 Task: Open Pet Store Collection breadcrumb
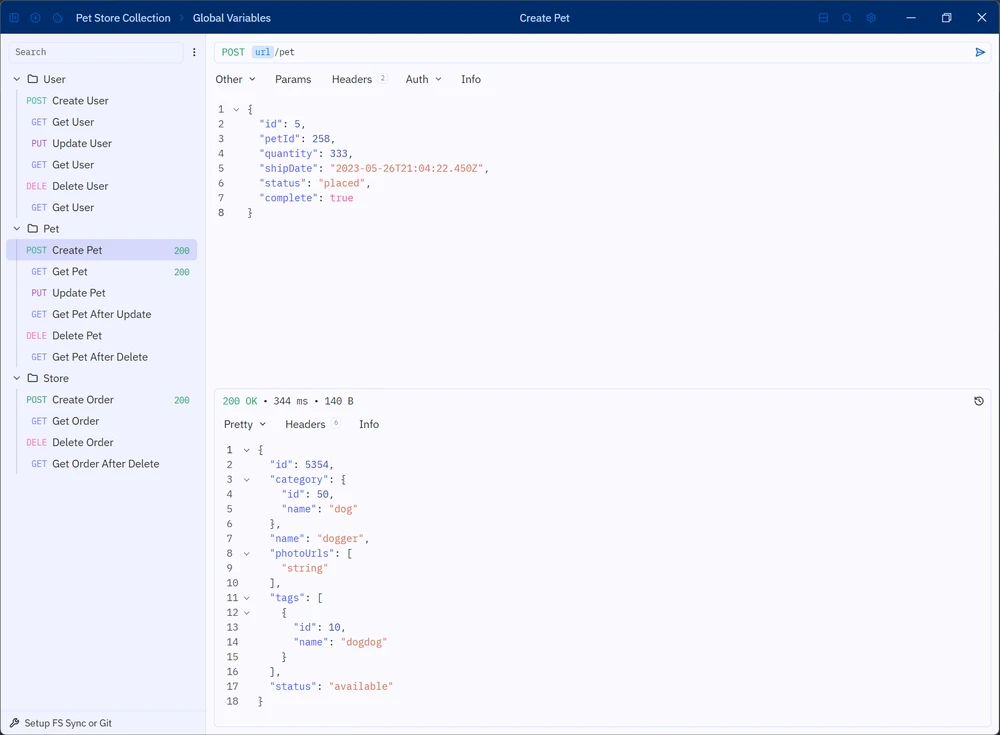(x=123, y=18)
